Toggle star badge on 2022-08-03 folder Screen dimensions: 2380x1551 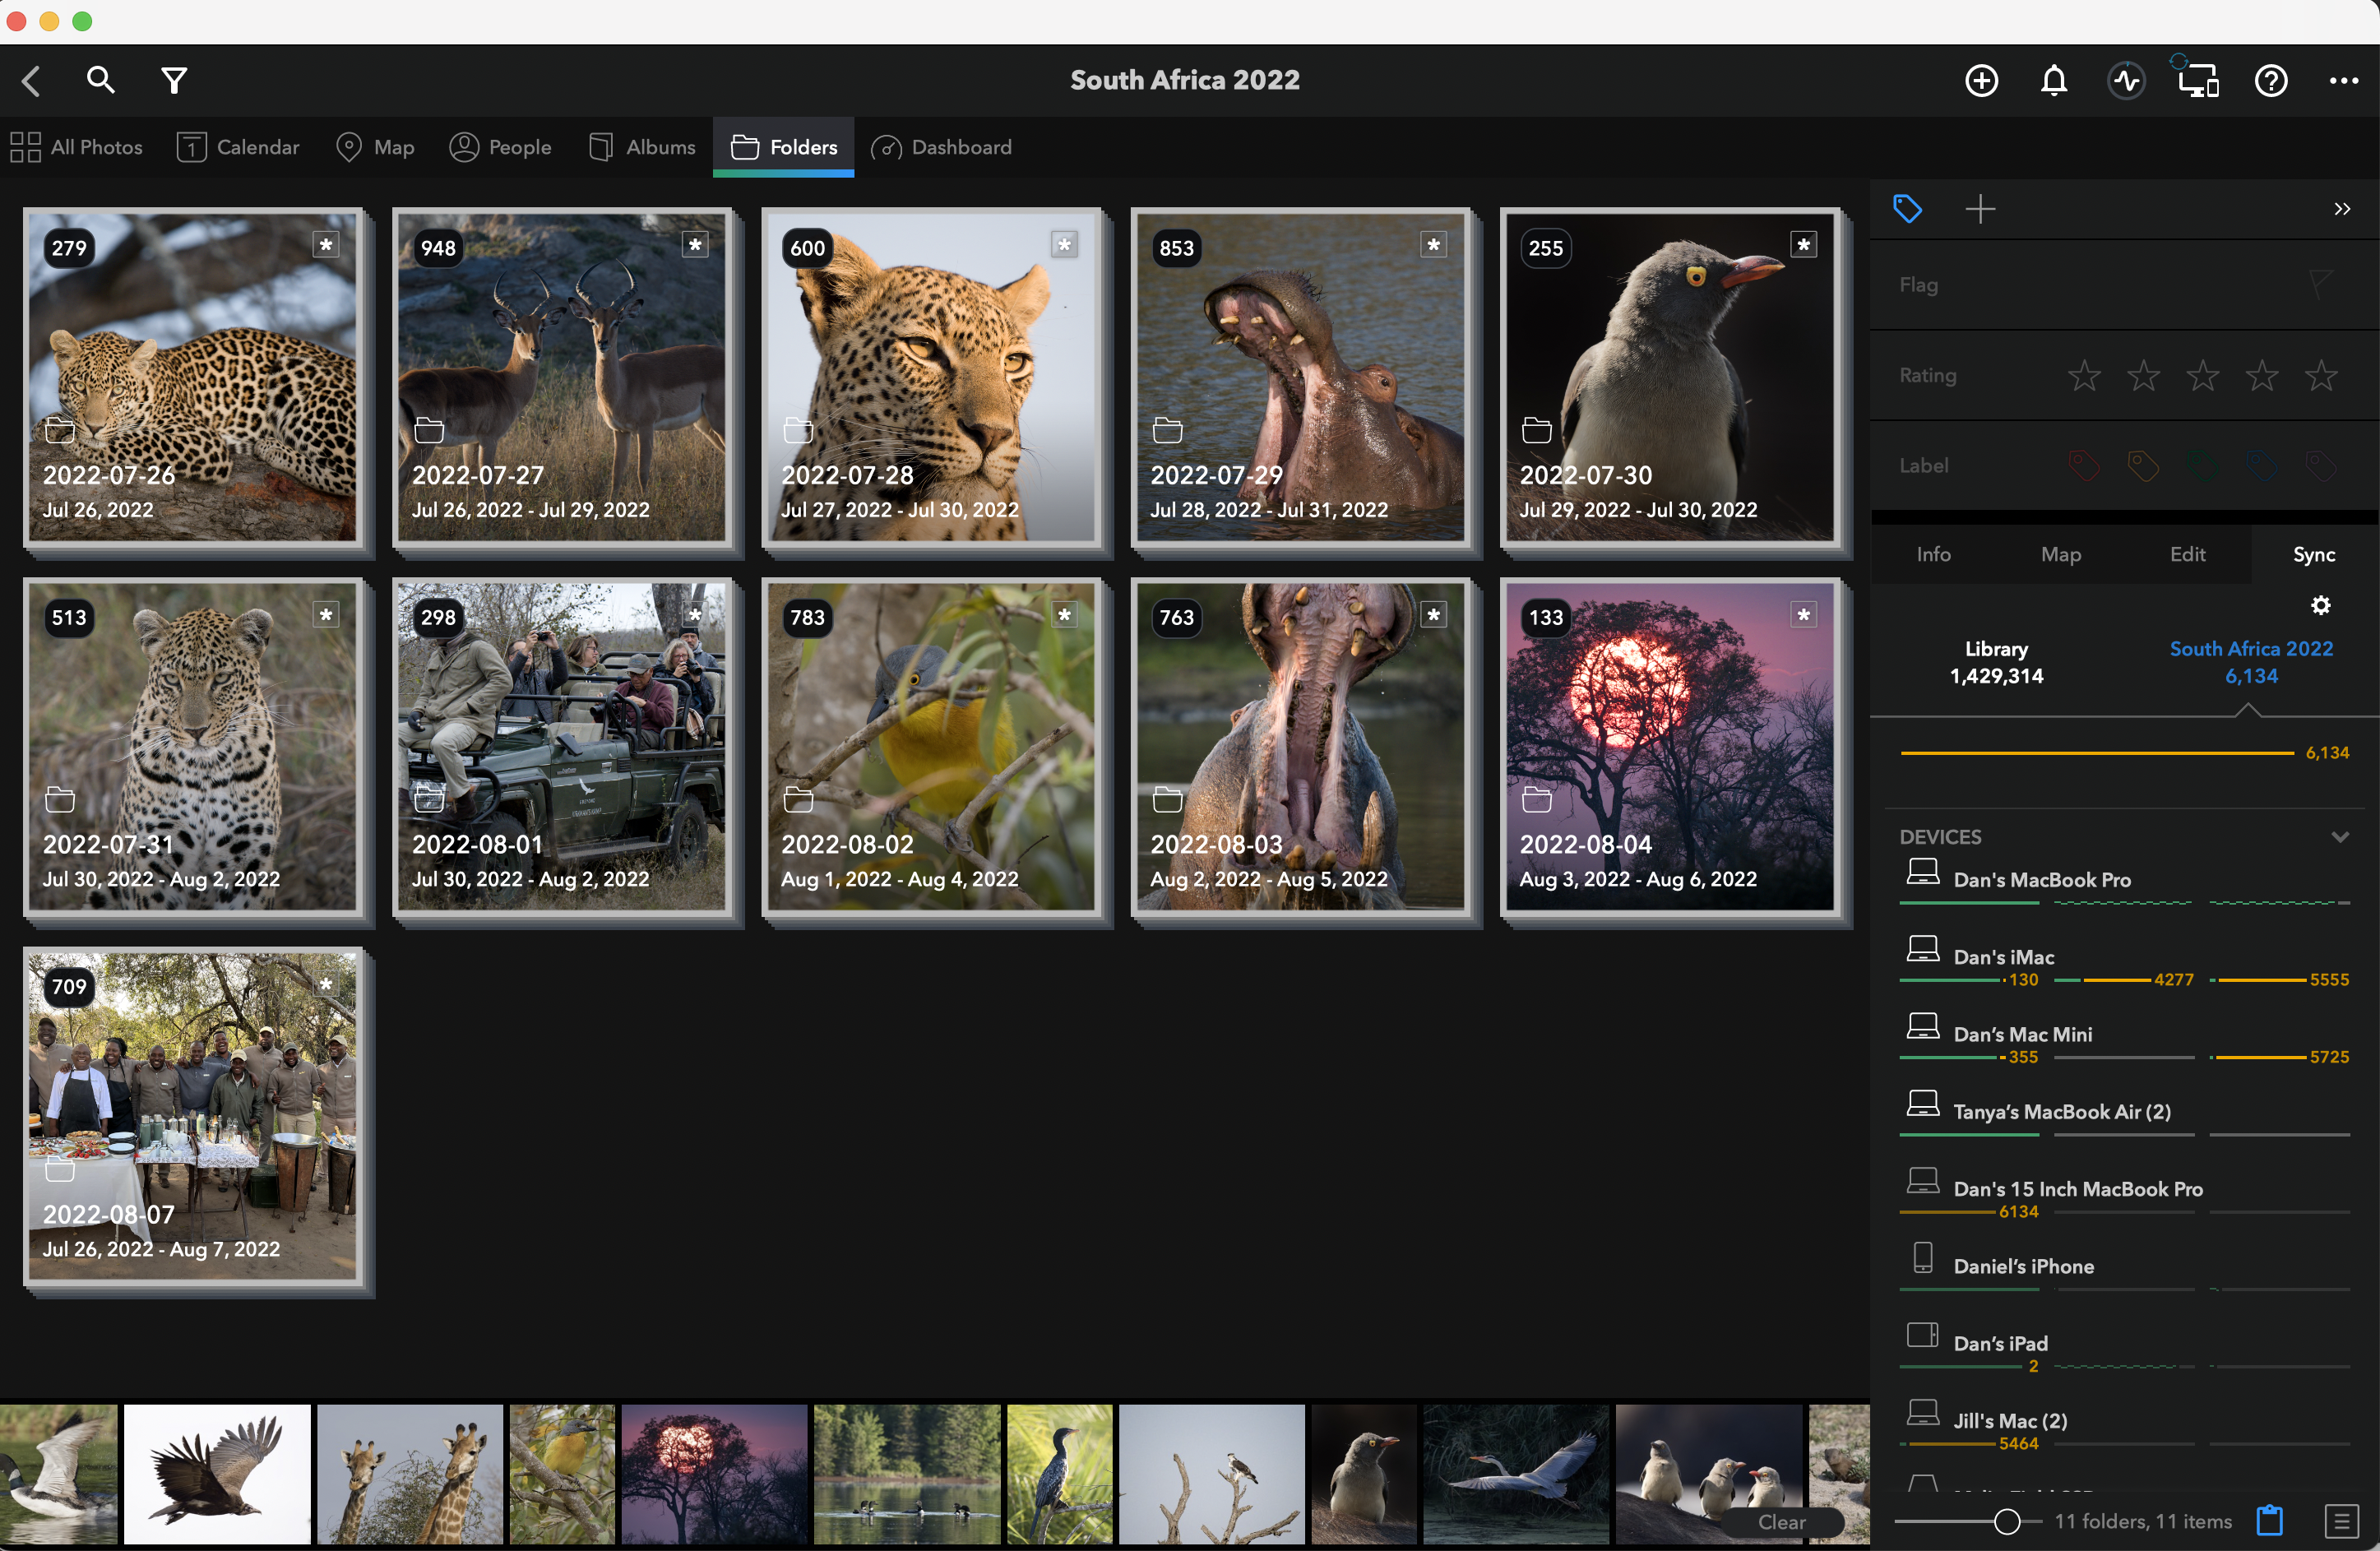coord(1434,615)
